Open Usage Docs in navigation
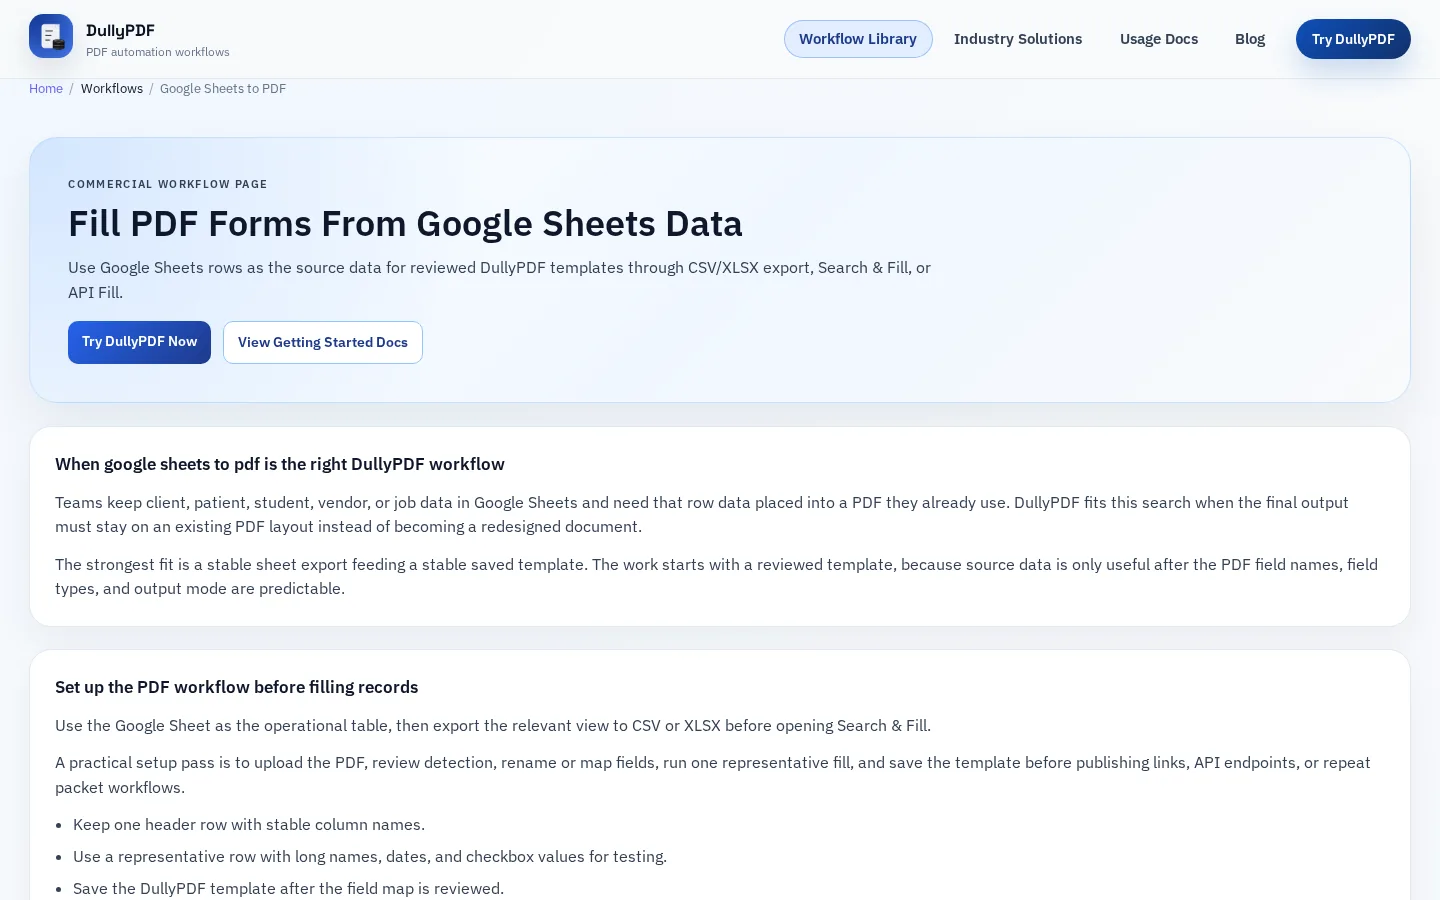Image resolution: width=1440 pixels, height=900 pixels. [1159, 39]
